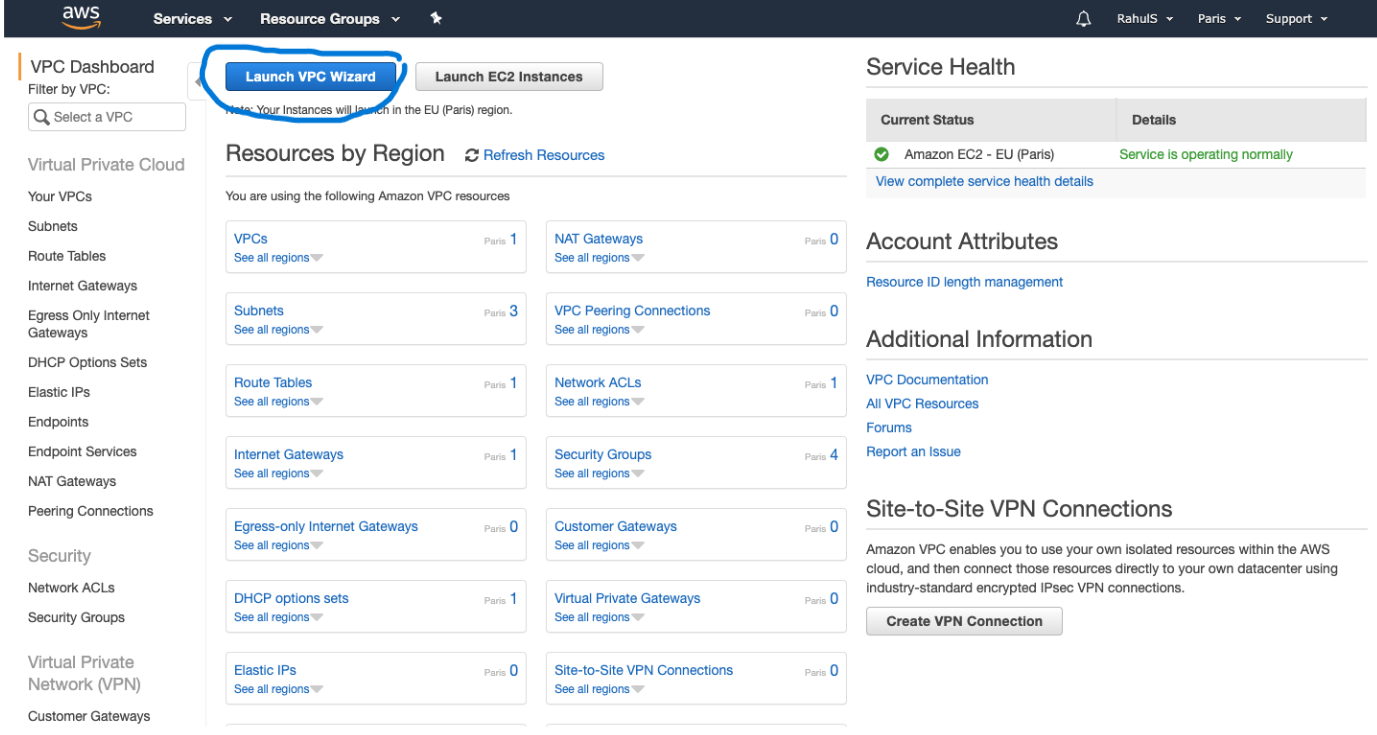Open the Services dropdown menu
The height and width of the screenshot is (735, 1377).
pos(192,19)
